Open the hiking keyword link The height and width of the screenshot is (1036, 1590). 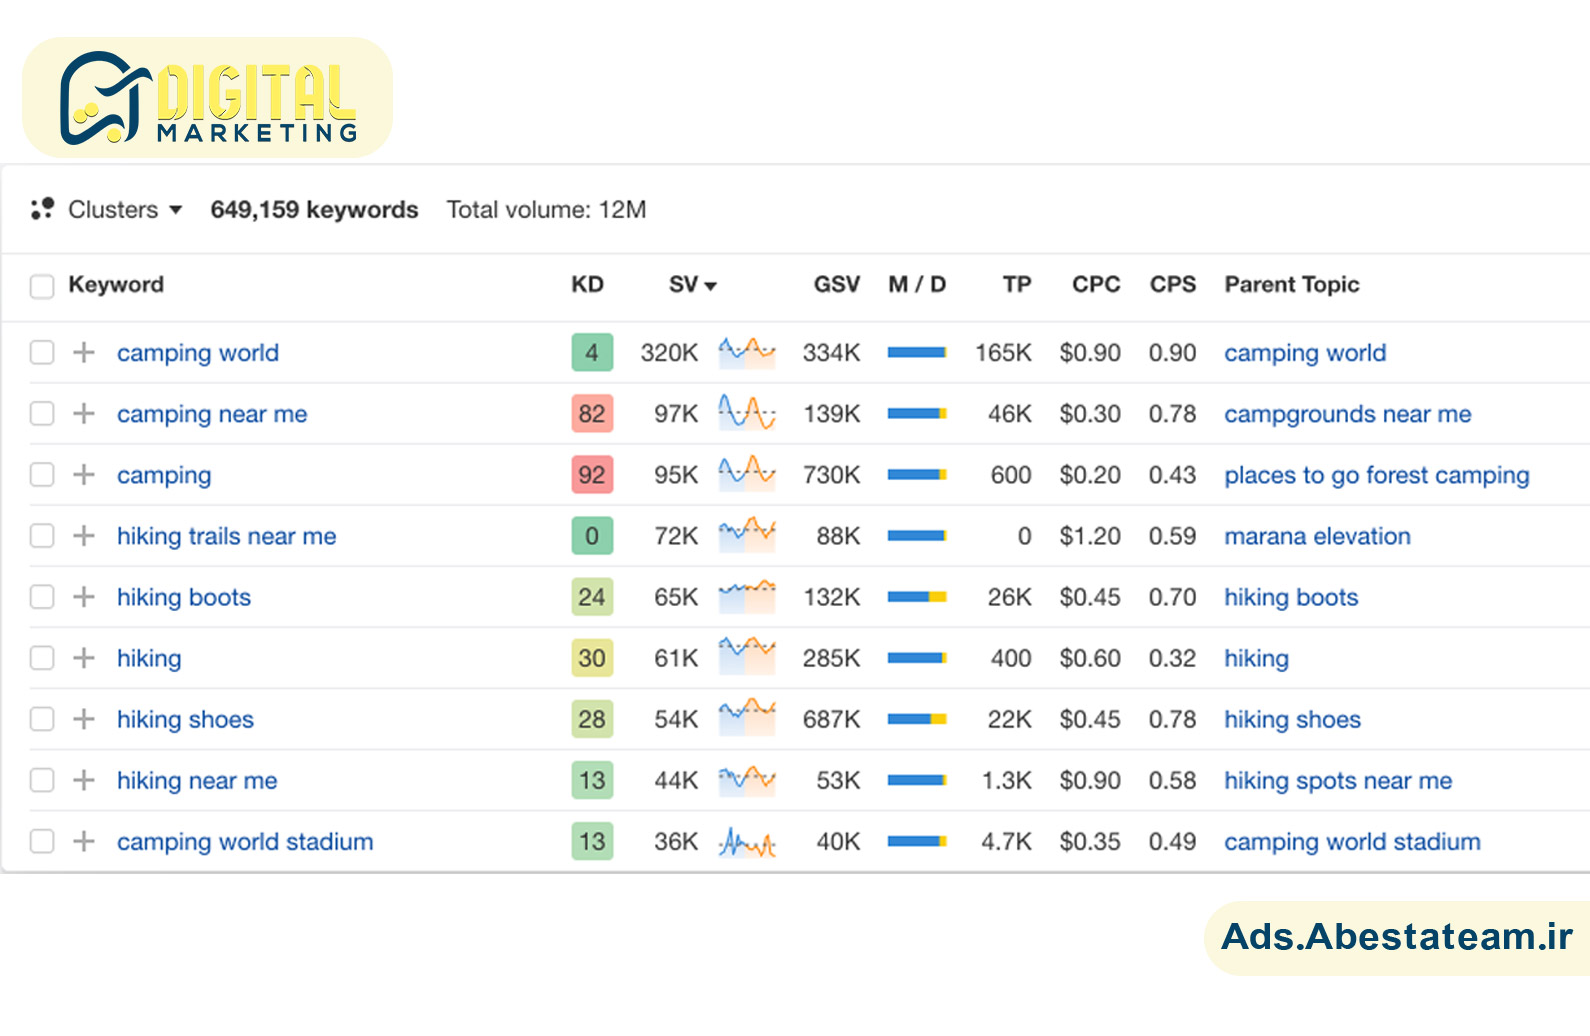click(x=149, y=658)
